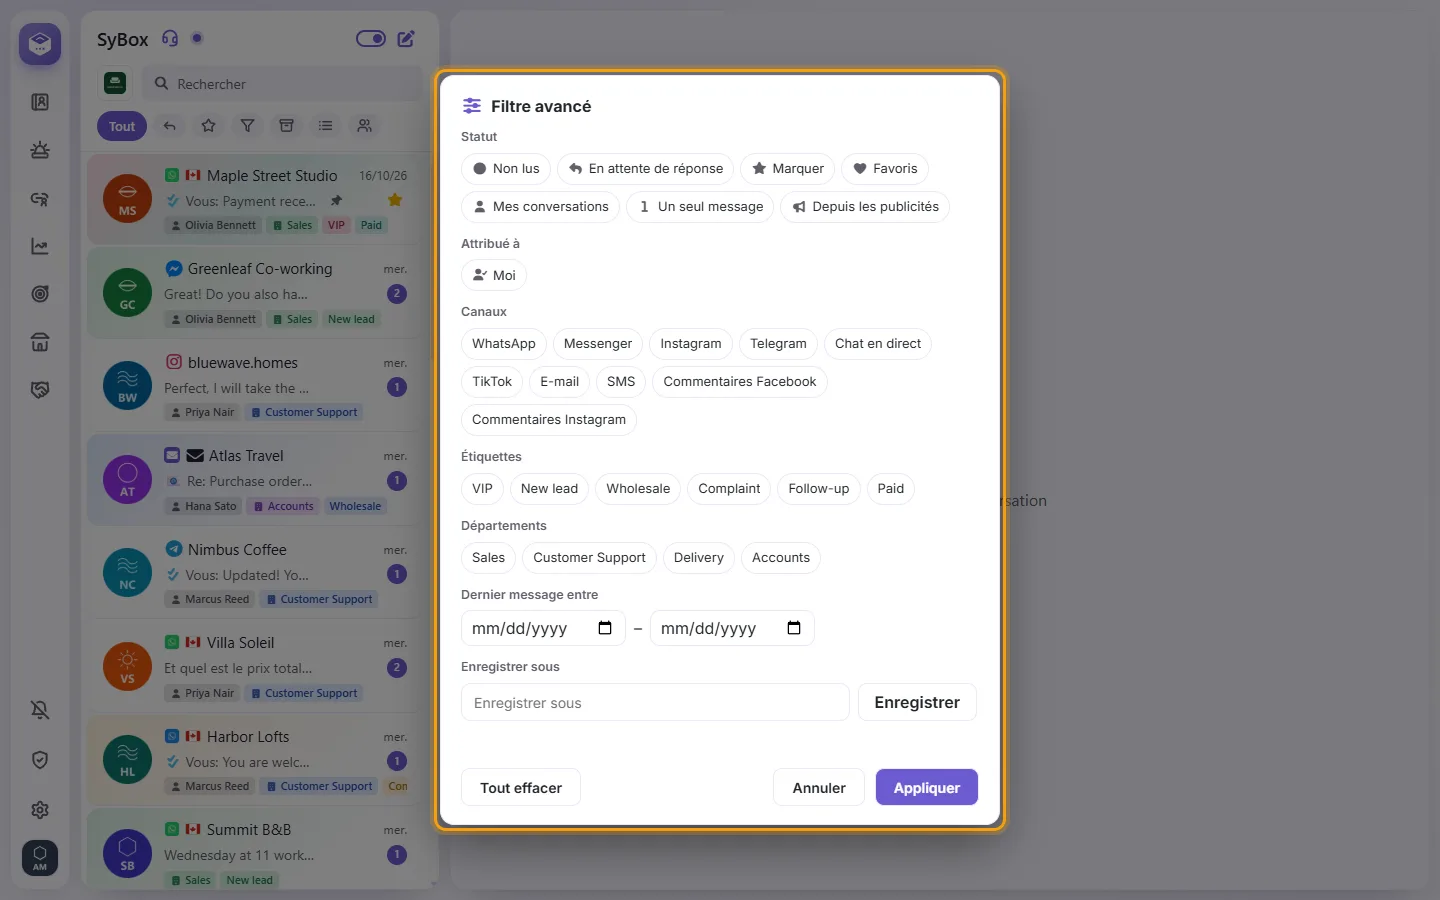Screen dimensions: 1440x900
Task: Toggle the Favoris status filter
Action: (x=885, y=169)
